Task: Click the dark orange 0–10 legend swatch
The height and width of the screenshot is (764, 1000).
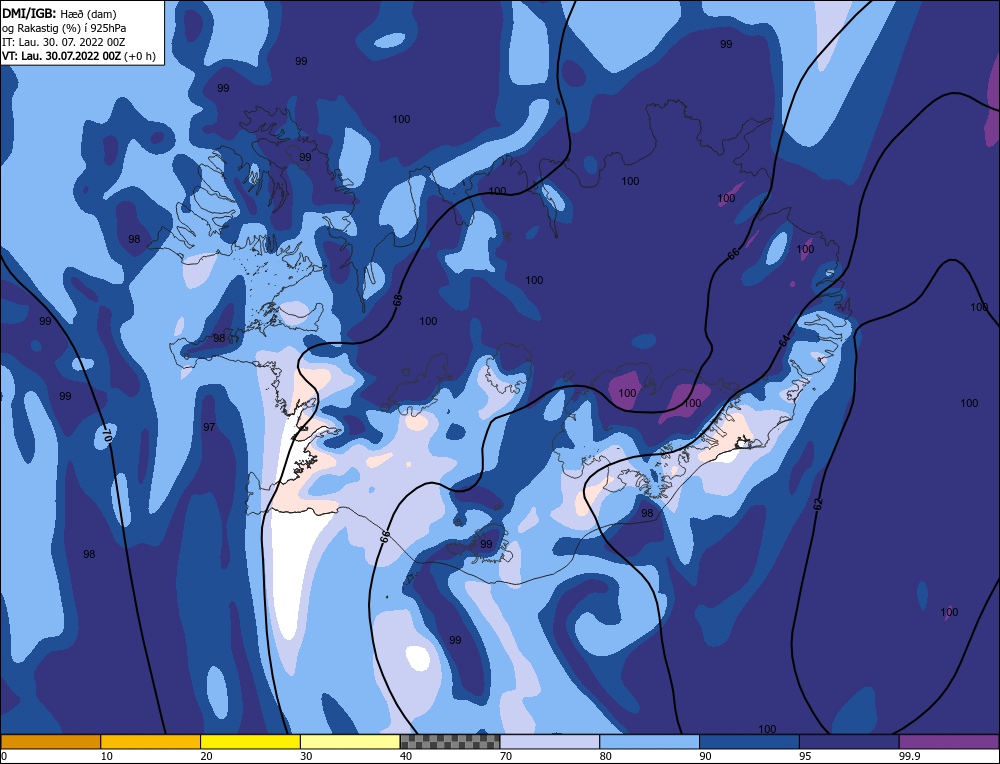Action: 50,741
